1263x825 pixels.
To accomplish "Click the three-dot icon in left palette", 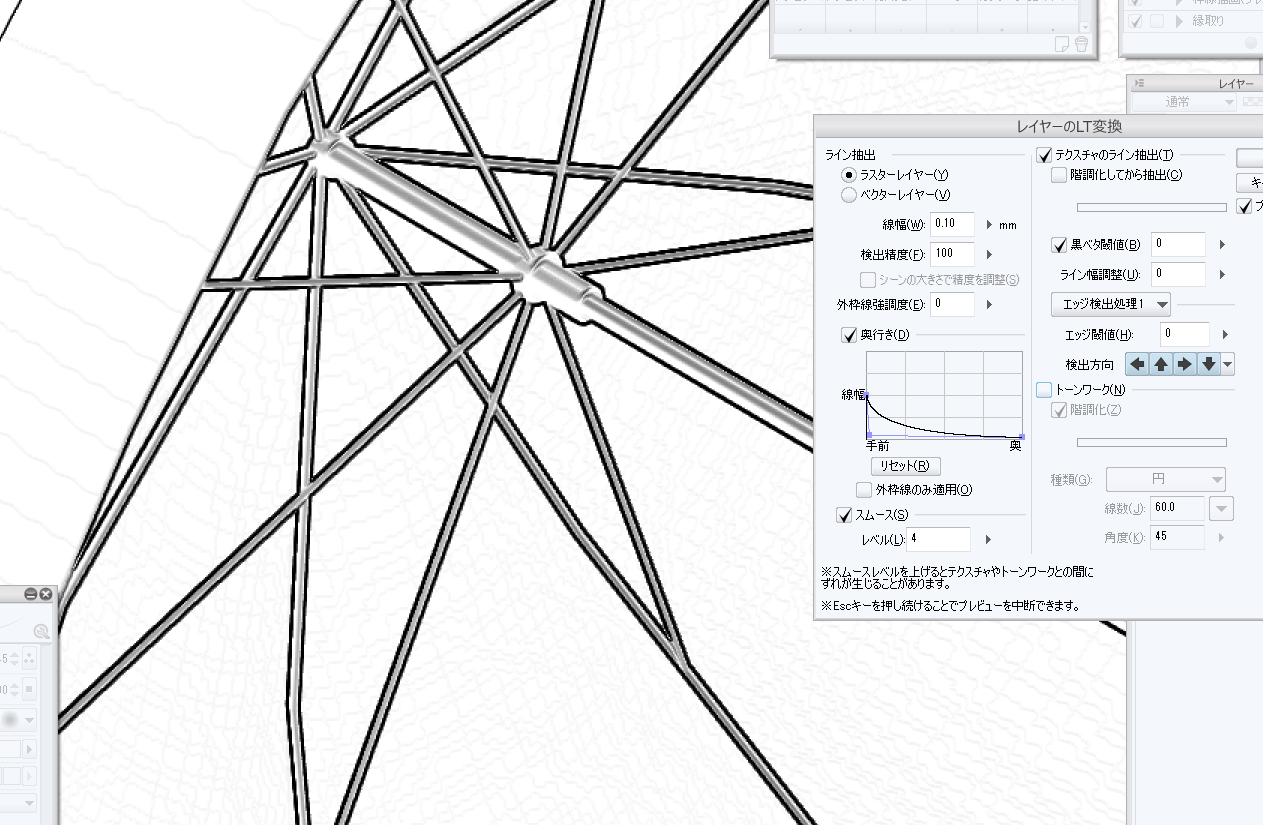I will (29, 659).
